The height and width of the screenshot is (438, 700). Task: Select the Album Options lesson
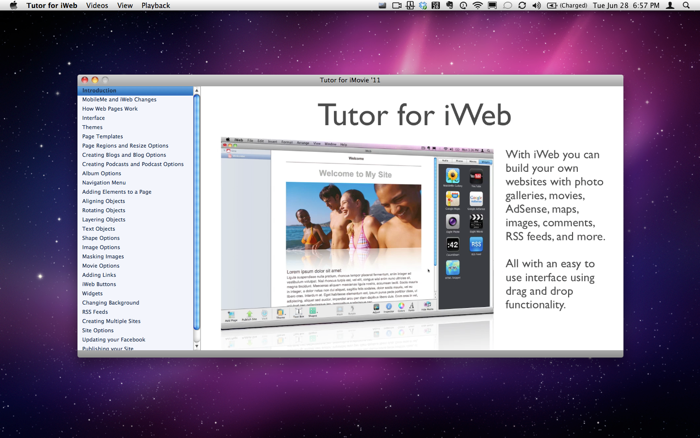[x=101, y=173]
